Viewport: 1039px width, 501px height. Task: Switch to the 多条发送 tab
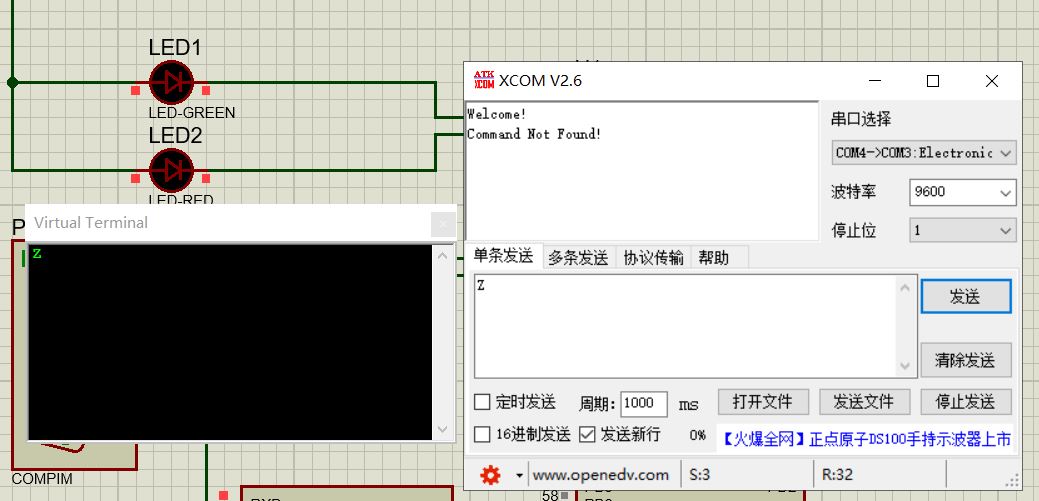pyautogui.click(x=578, y=258)
